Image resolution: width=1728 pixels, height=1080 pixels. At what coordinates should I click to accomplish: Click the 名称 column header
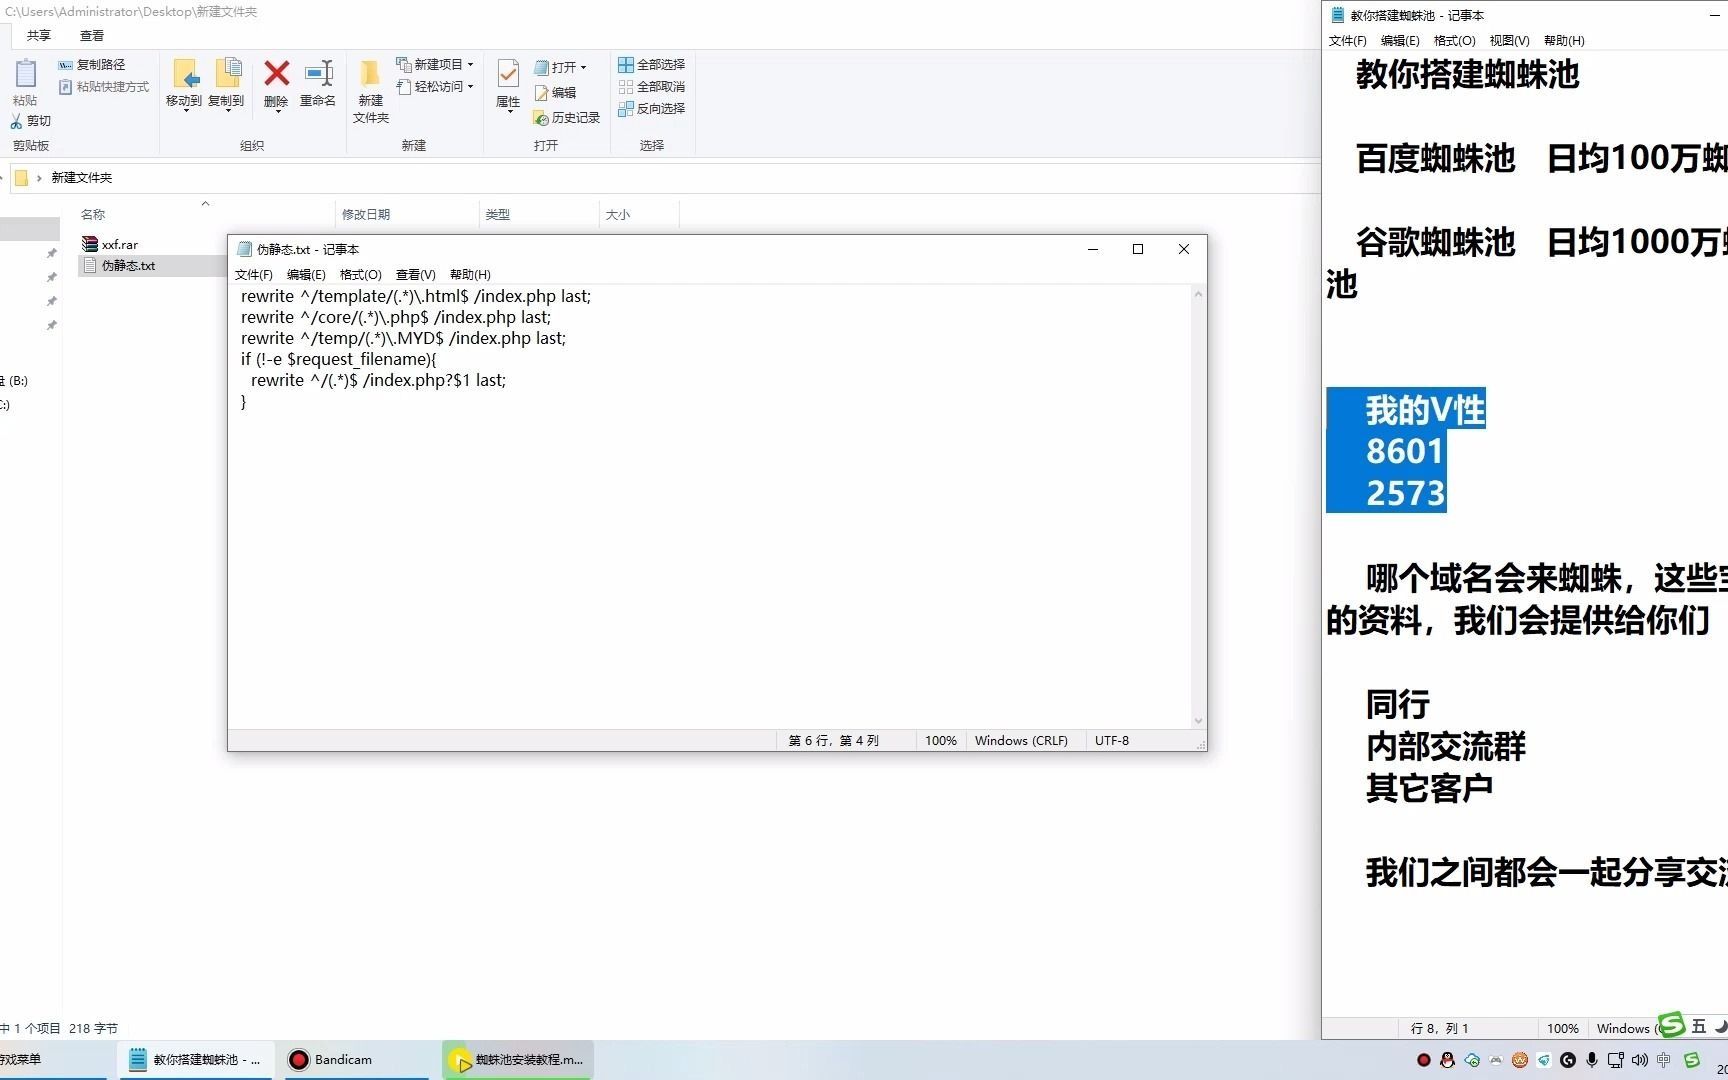click(93, 215)
